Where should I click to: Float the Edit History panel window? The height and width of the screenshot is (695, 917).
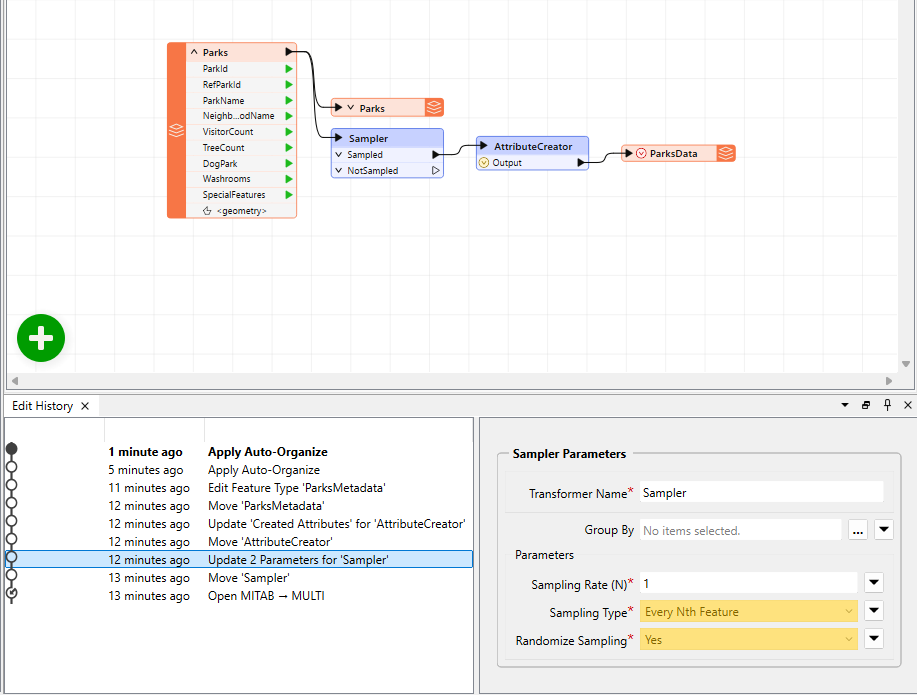pos(866,405)
